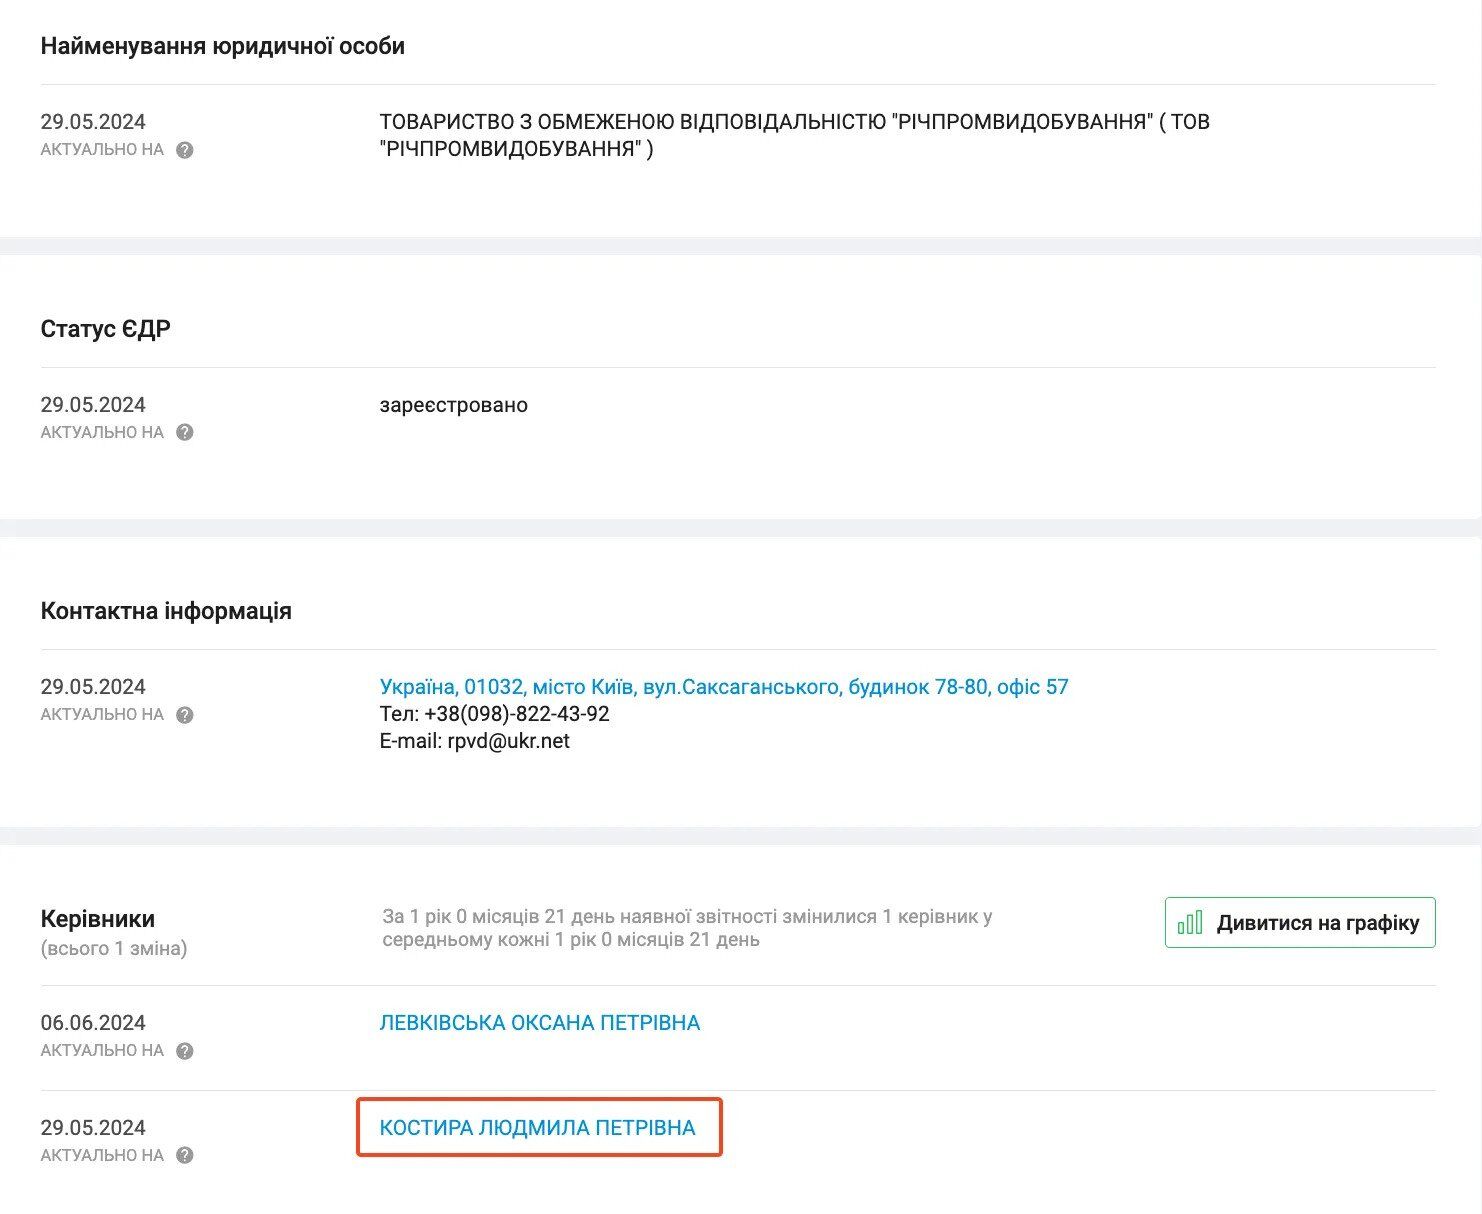
Task: Open the Саксаганського address link
Action: tap(724, 687)
